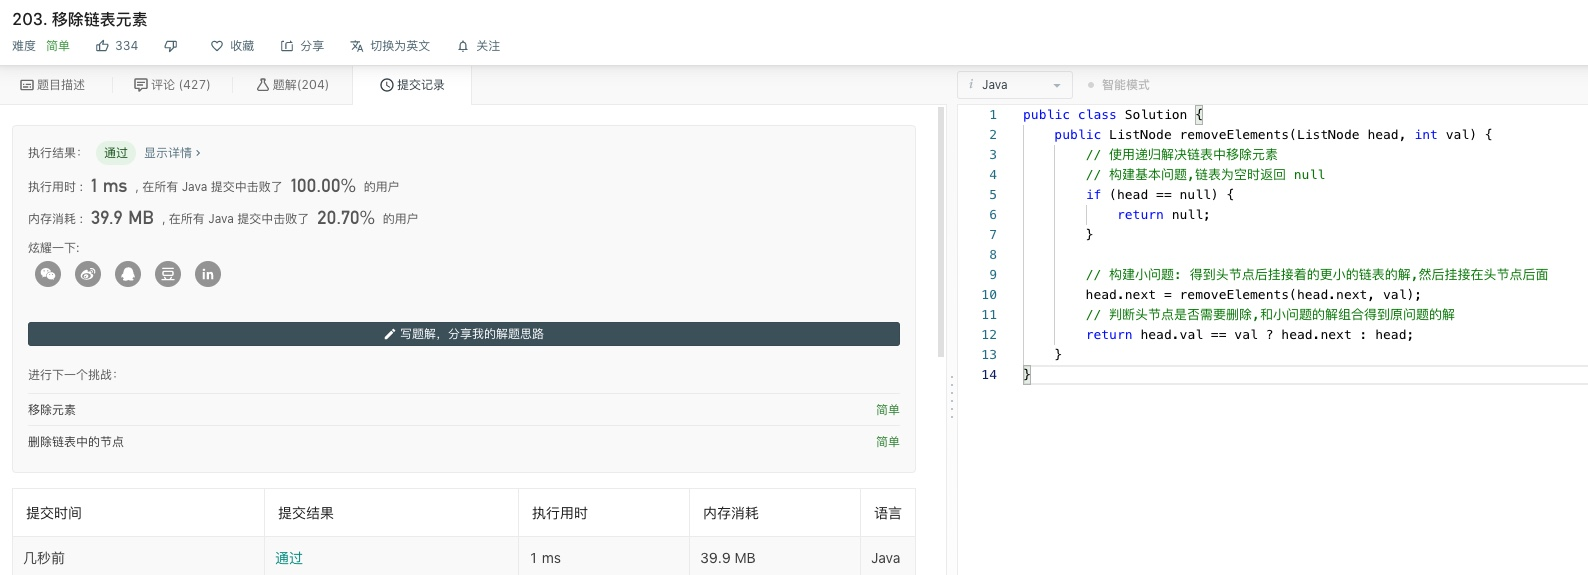Click 写题解 share solution button
Viewport: 1588px width, 575px height.
[464, 334]
